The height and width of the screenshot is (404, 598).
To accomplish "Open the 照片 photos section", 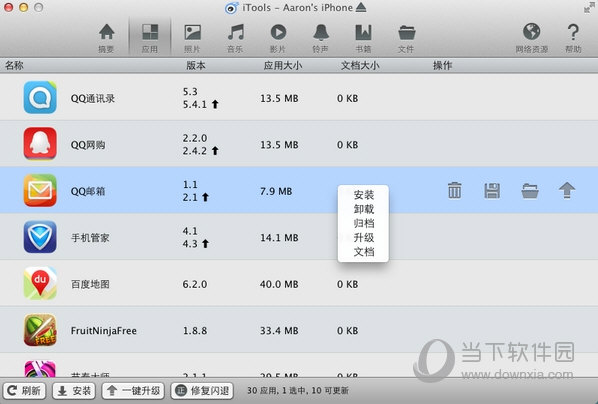I will [x=192, y=38].
